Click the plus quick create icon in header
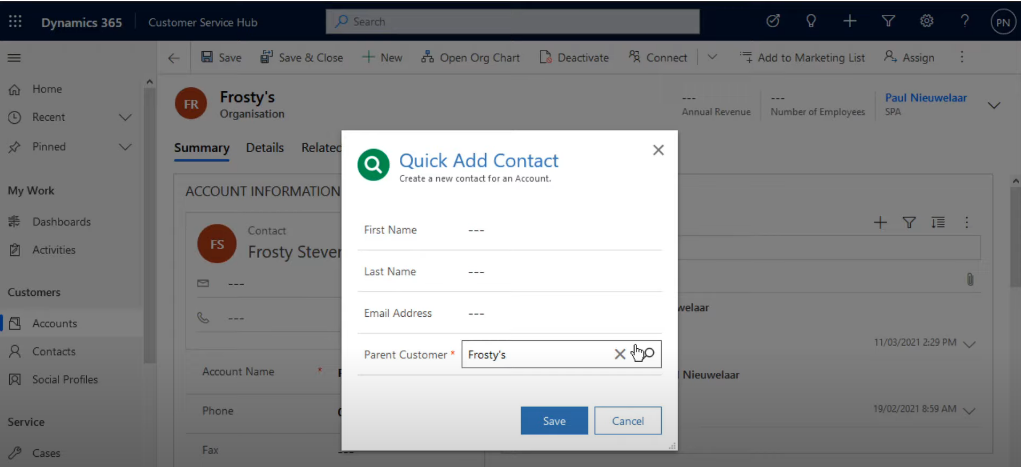 850,21
